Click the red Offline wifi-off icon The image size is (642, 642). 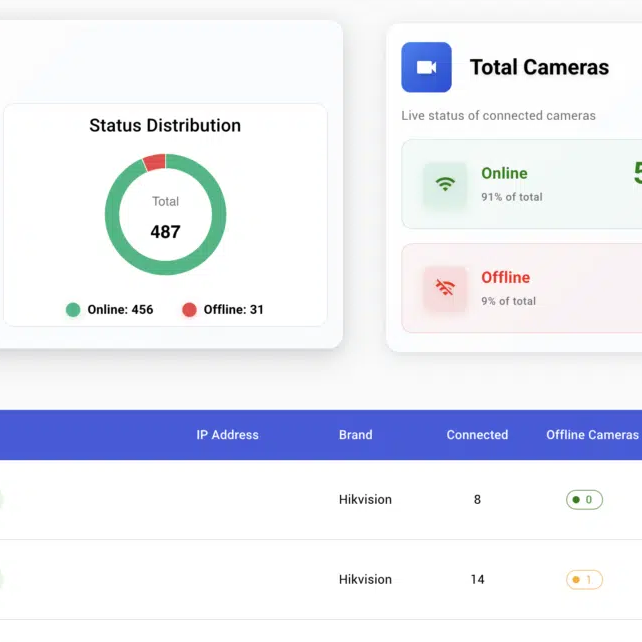pos(445,288)
